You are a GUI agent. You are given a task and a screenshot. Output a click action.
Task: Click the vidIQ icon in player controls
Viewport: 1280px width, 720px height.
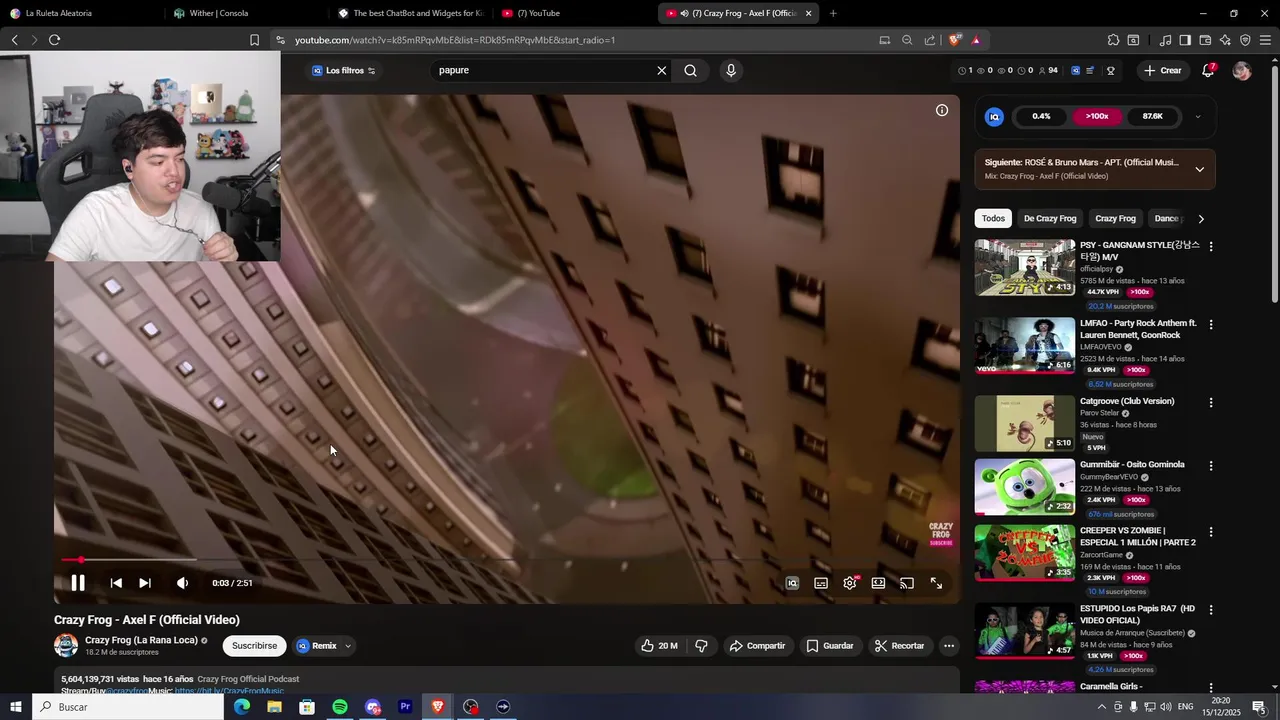click(792, 583)
